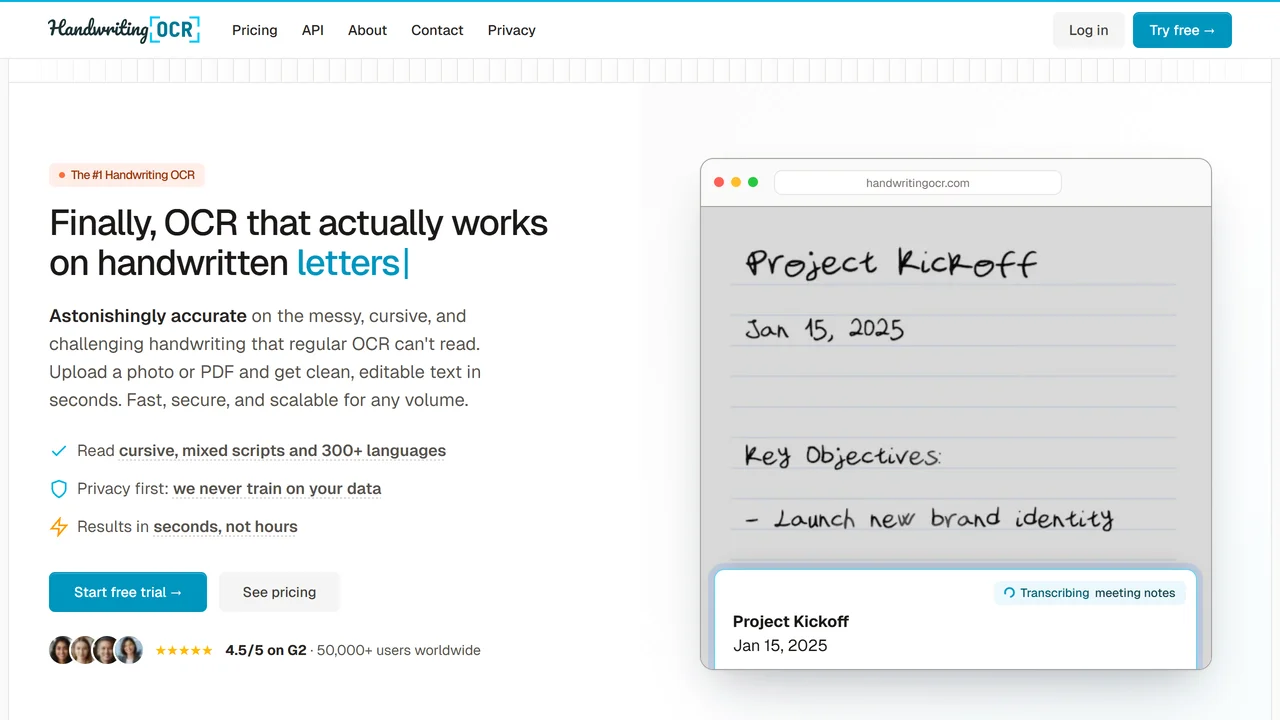Open the About page
The width and height of the screenshot is (1280, 720).
click(367, 30)
